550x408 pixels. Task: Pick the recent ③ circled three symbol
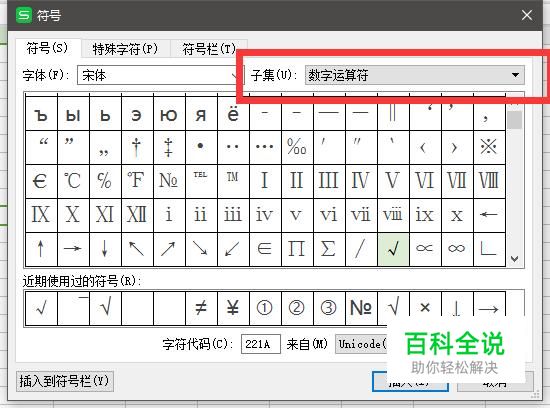[329, 308]
